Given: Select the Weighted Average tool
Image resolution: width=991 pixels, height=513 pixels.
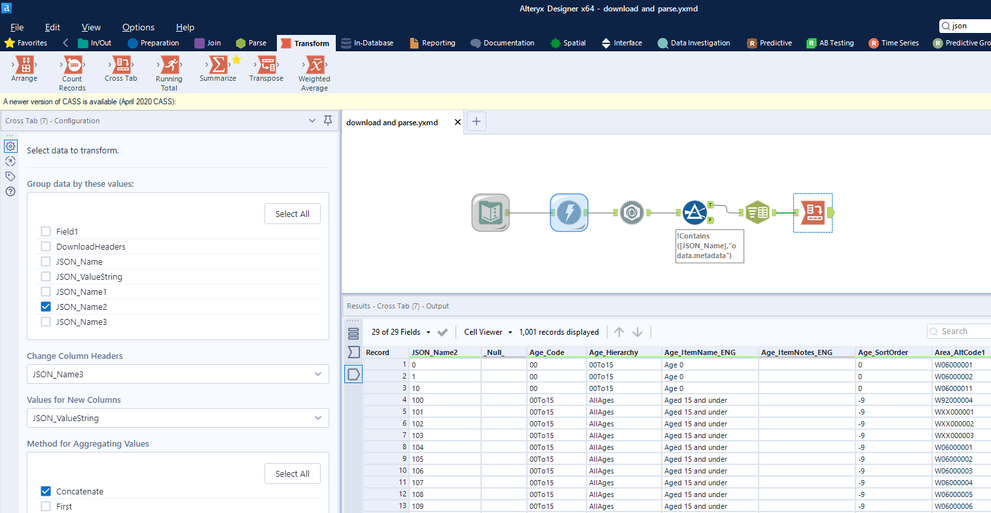Looking at the screenshot, I should (314, 66).
